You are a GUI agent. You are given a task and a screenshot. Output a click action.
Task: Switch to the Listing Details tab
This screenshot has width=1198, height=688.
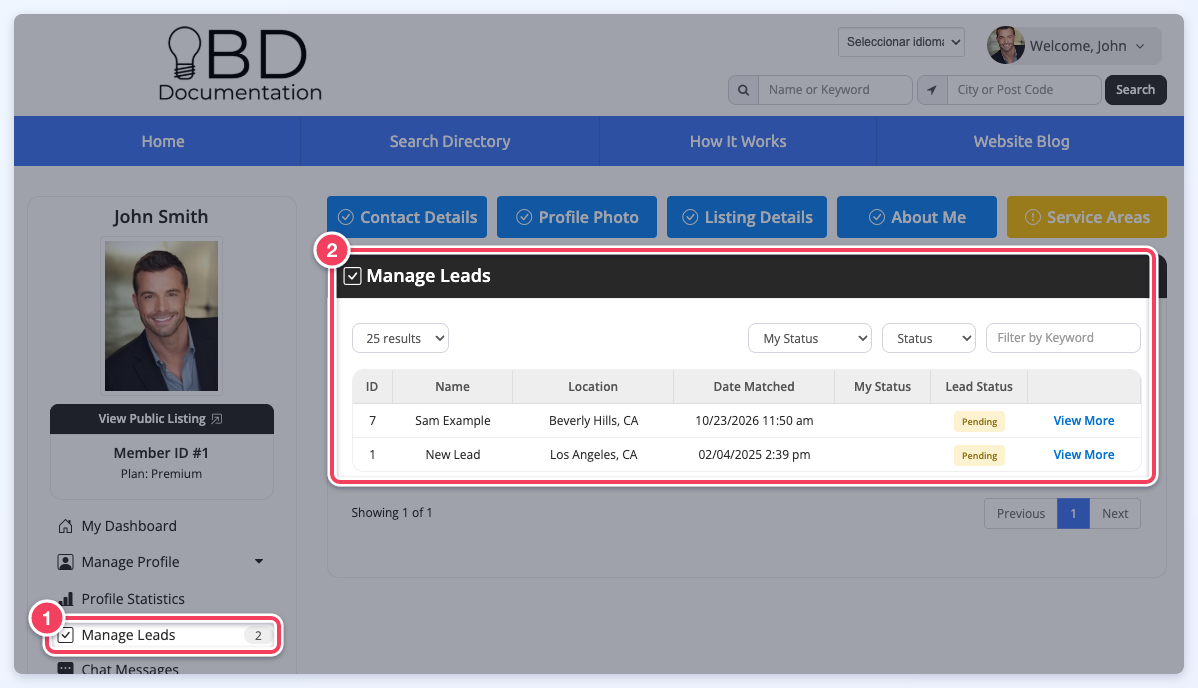click(x=747, y=217)
